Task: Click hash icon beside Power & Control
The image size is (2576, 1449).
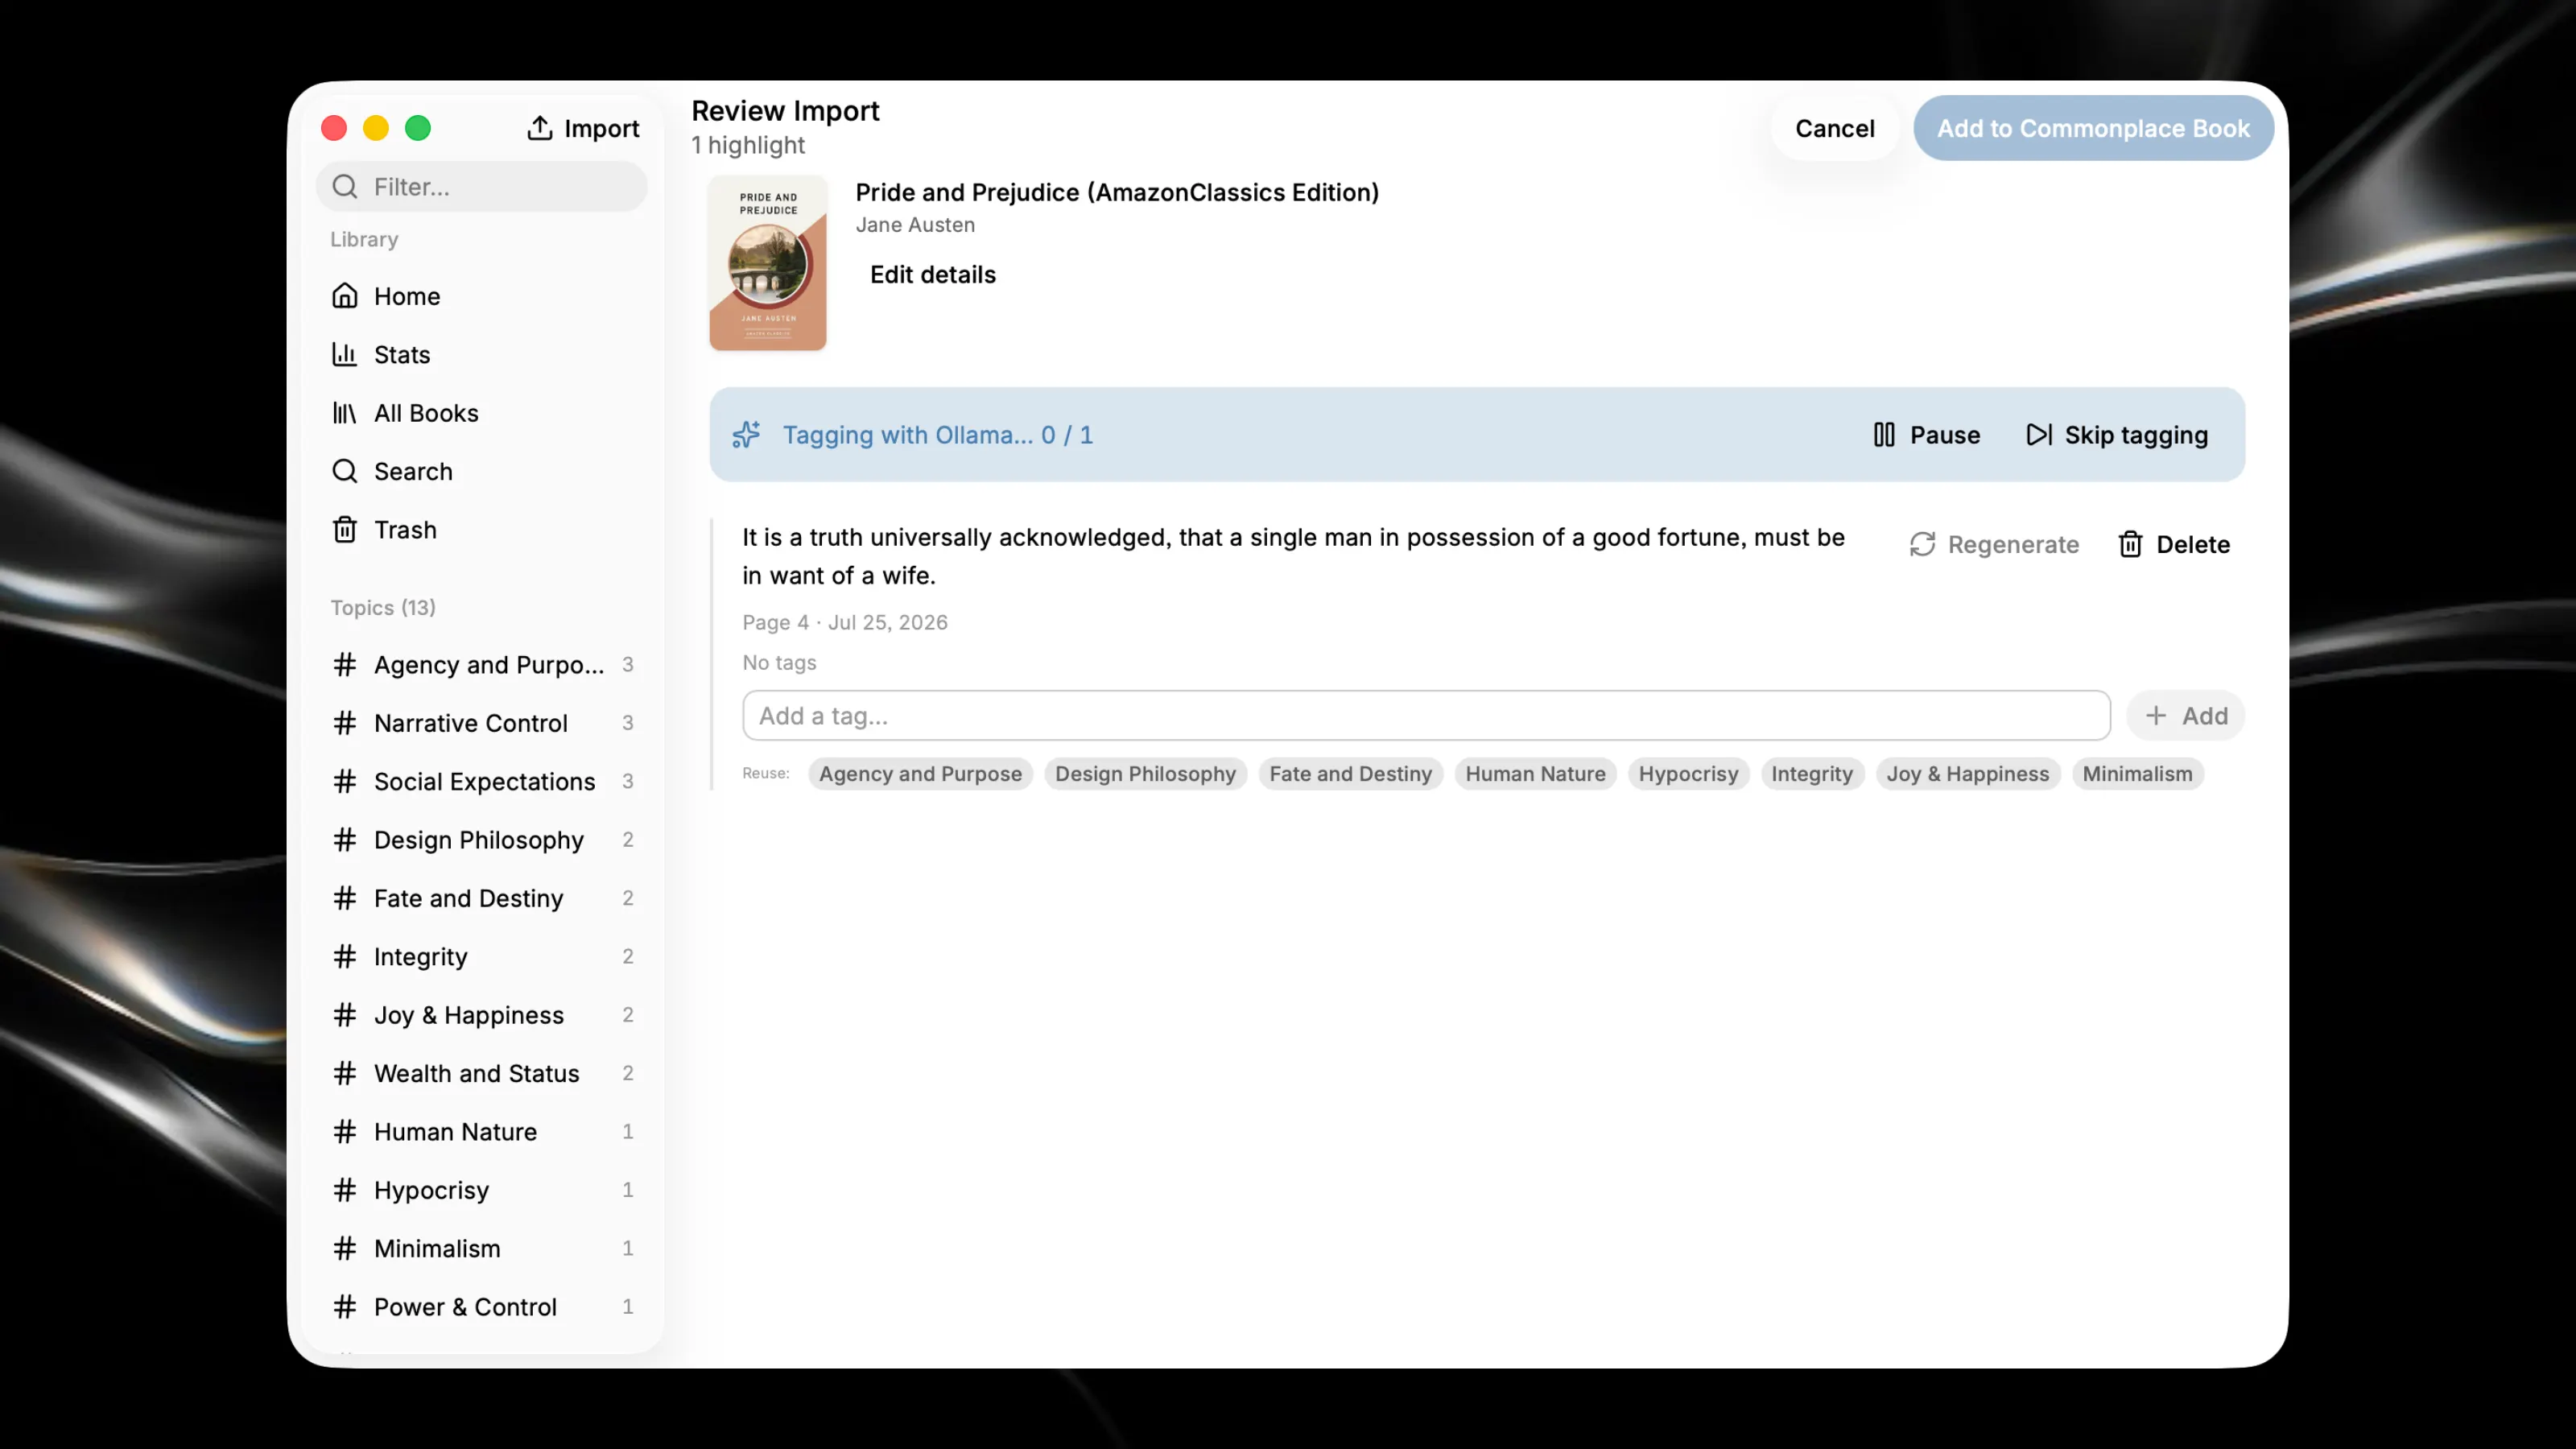Action: point(345,1307)
